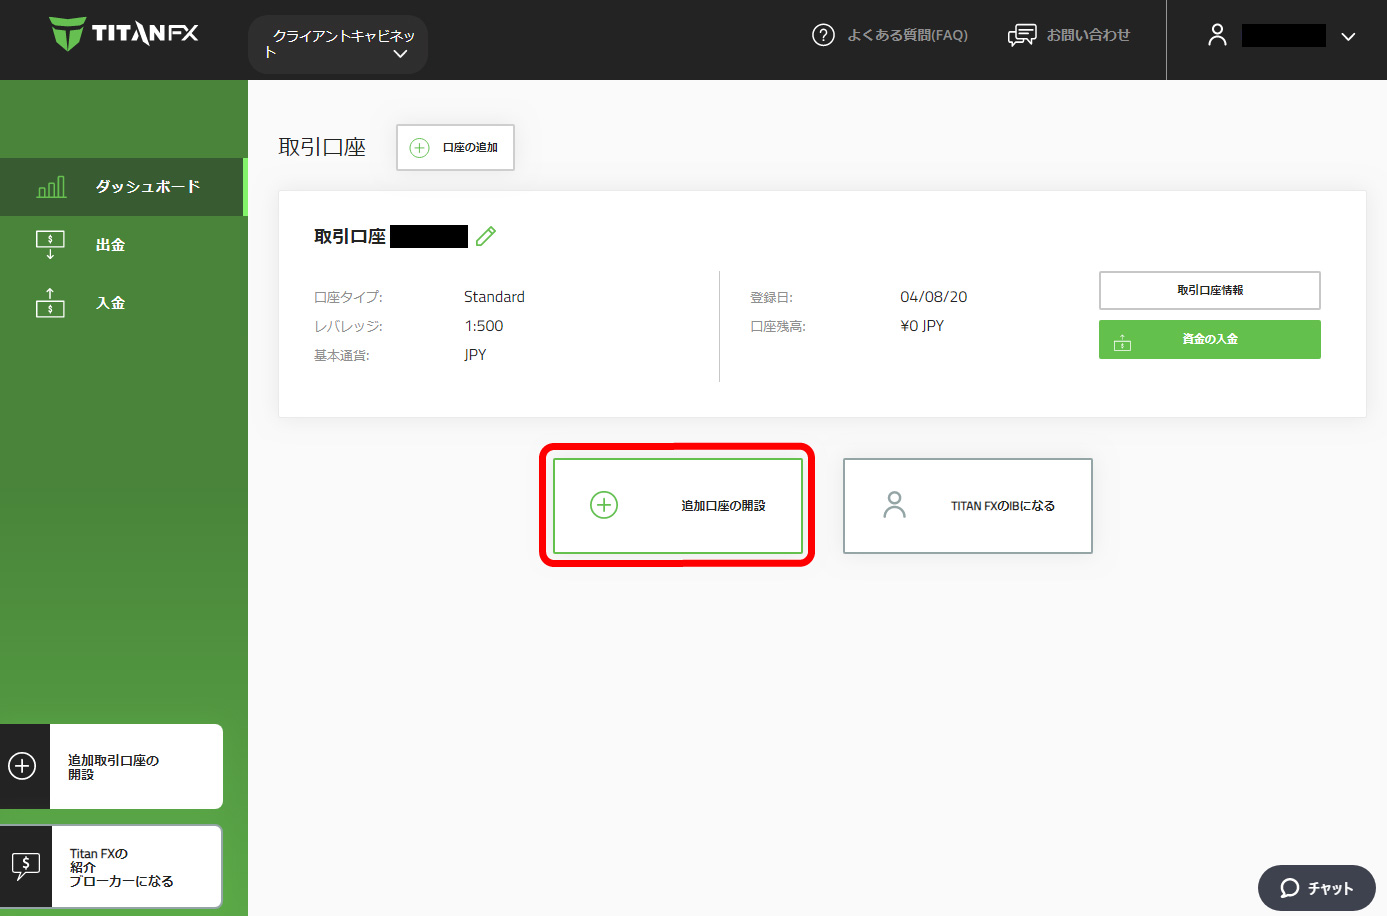Click the deposit icon on 資金の入金

click(1123, 342)
